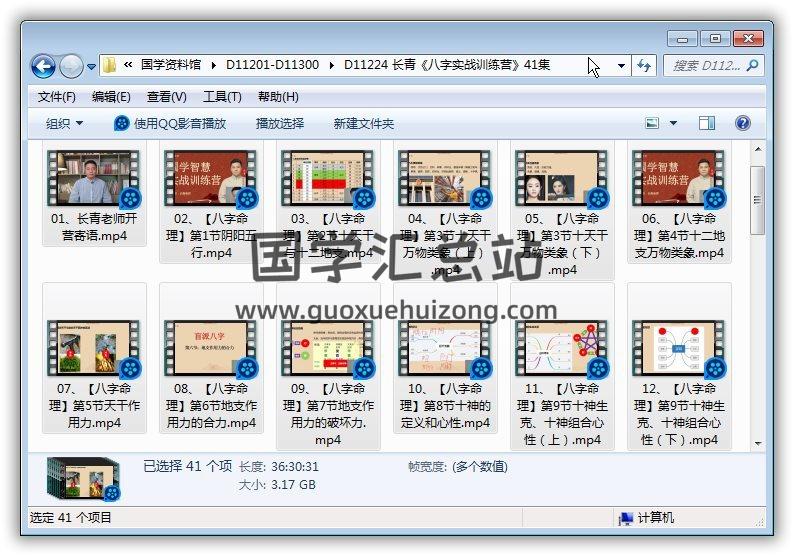Image resolution: width=794 pixels, height=556 pixels.
Task: Open the Help question mark icon
Action: point(742,123)
